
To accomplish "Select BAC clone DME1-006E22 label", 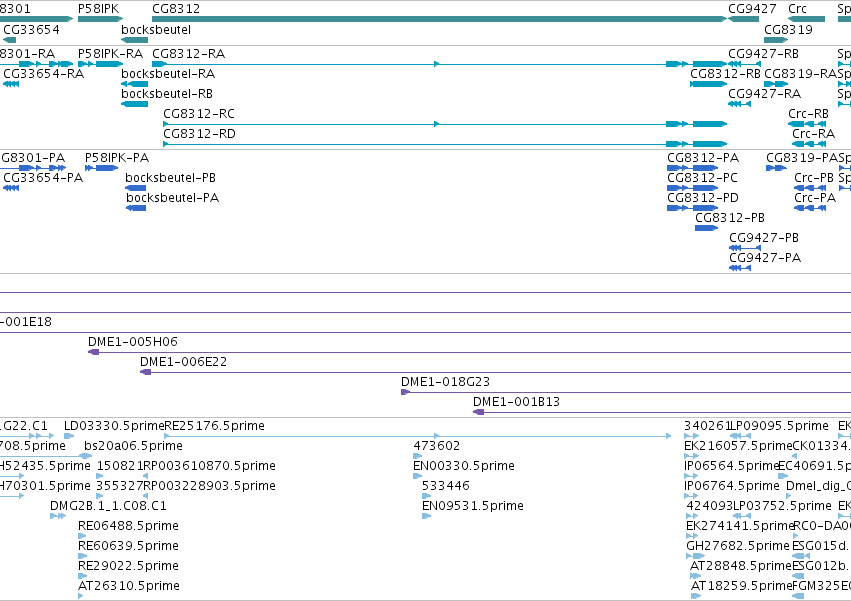I will [x=183, y=362].
